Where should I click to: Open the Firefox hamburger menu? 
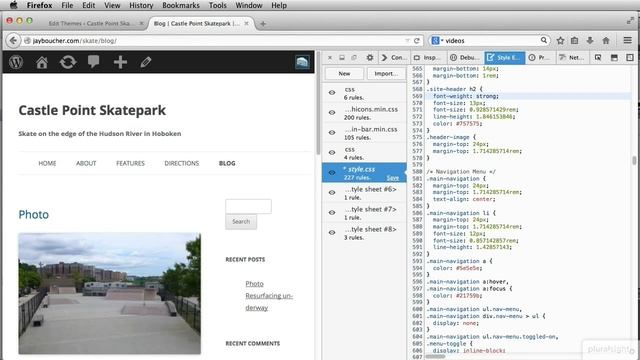click(627, 40)
